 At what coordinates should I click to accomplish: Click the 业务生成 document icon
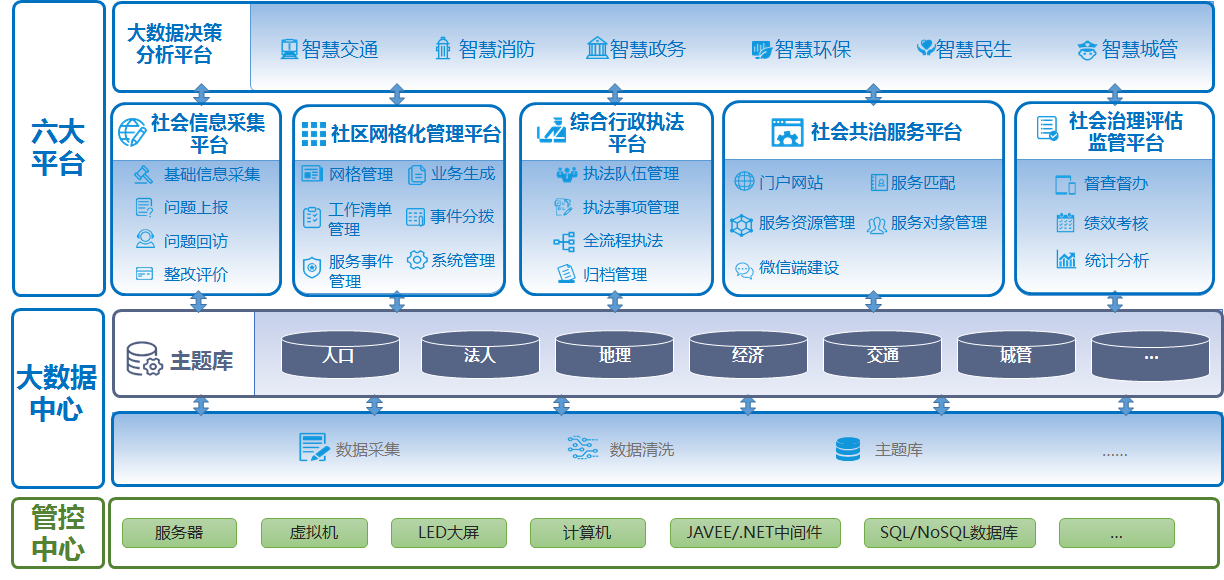[x=416, y=174]
